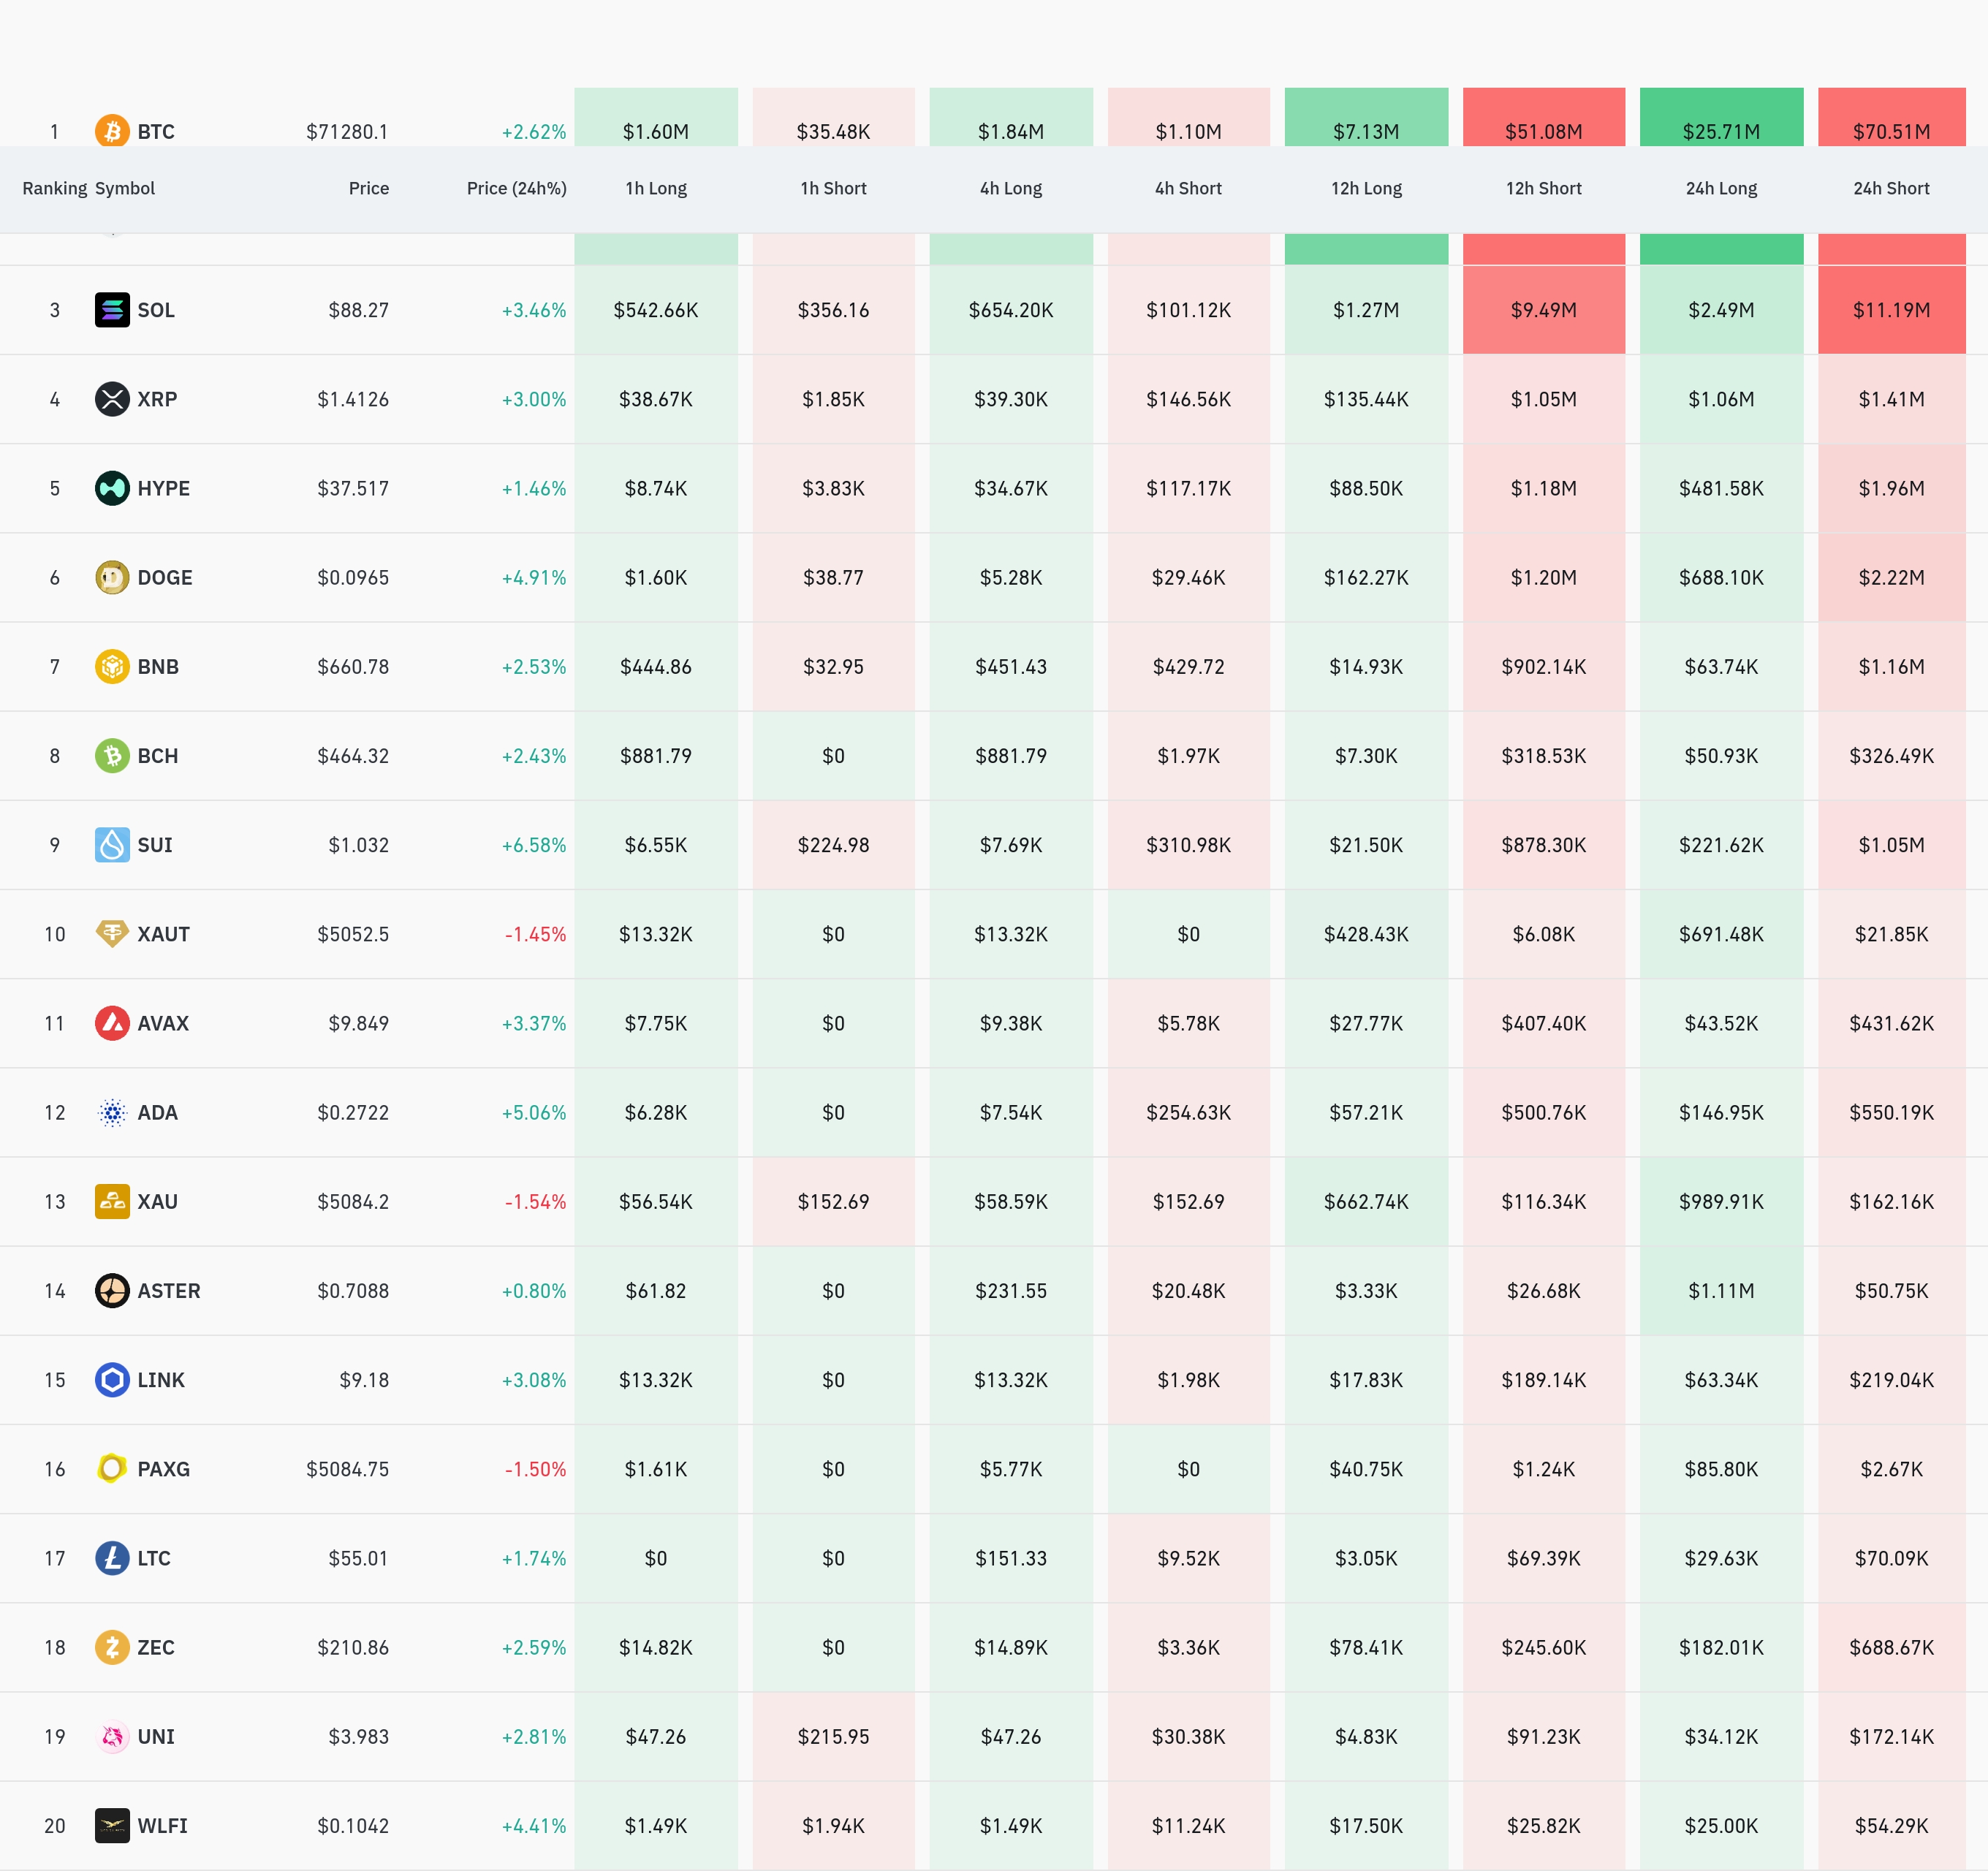The height and width of the screenshot is (1871, 1988).
Task: Click the Bitcoin BTC coin icon
Action: (112, 131)
